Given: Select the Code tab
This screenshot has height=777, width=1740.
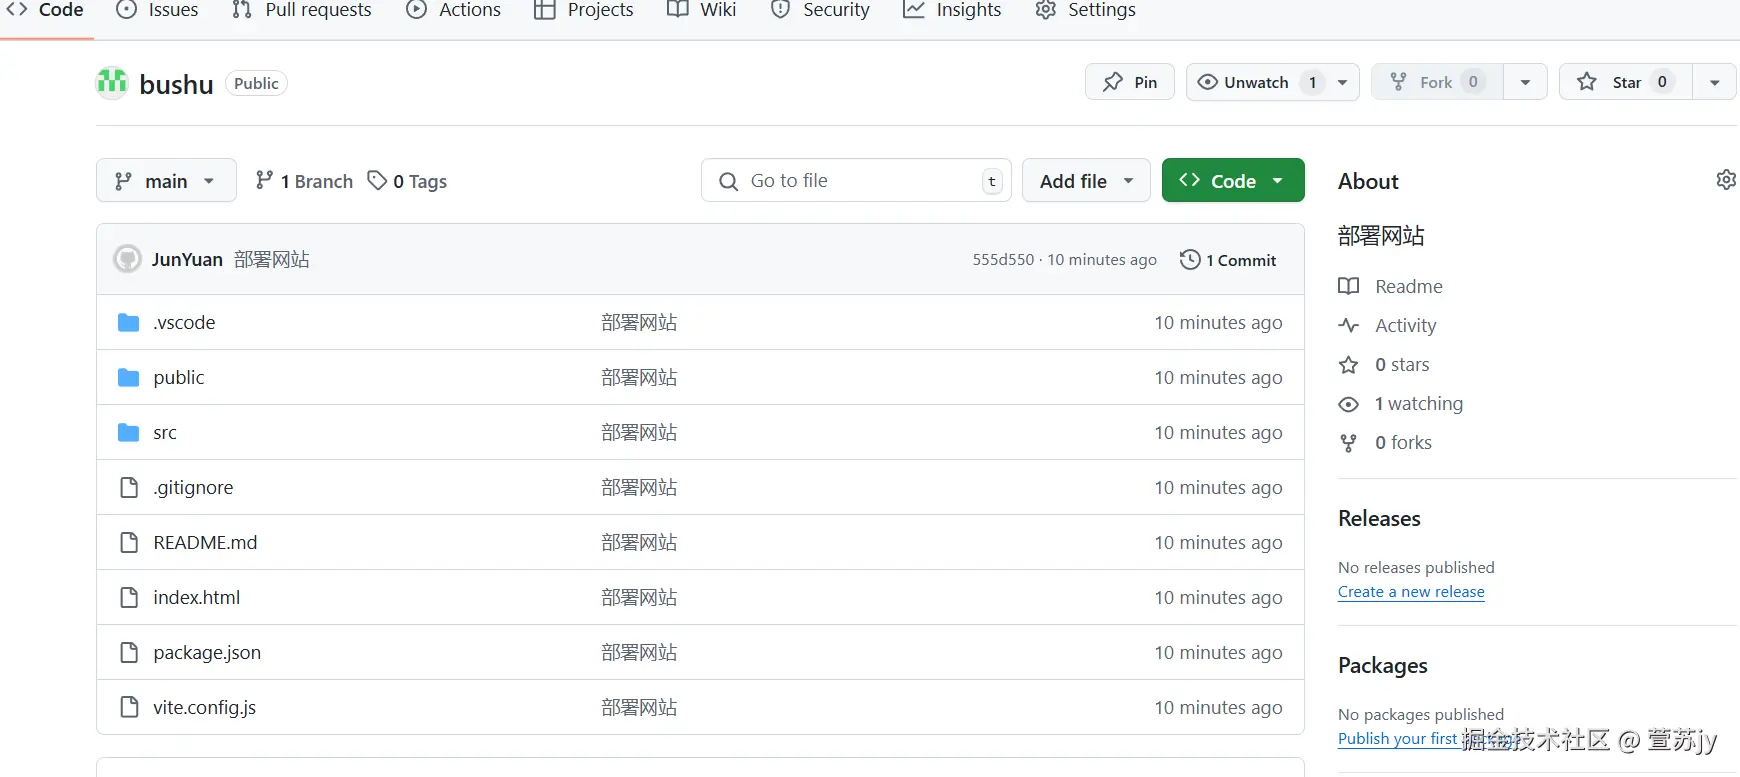Looking at the screenshot, I should [x=46, y=10].
